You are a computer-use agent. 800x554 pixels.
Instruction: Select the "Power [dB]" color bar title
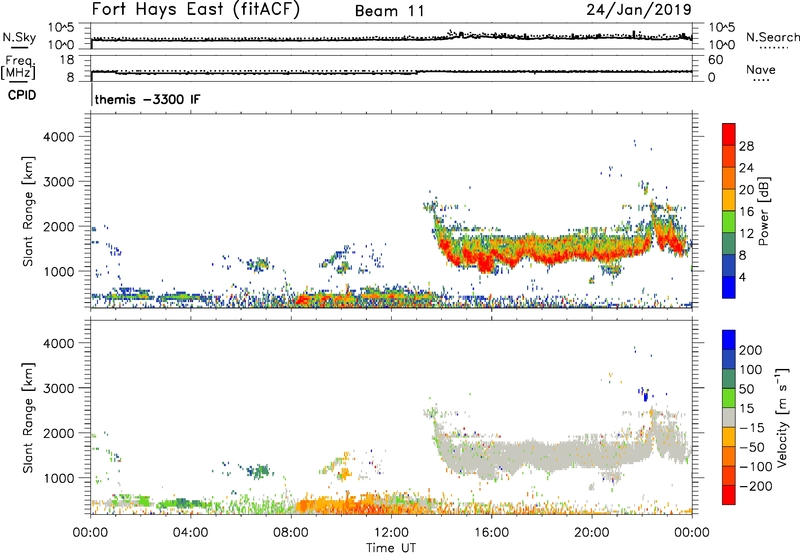pyautogui.click(x=764, y=211)
